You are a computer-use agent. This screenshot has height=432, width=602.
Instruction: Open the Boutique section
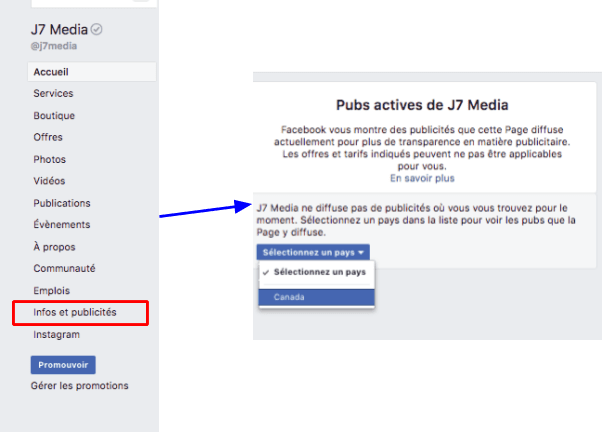(54, 116)
